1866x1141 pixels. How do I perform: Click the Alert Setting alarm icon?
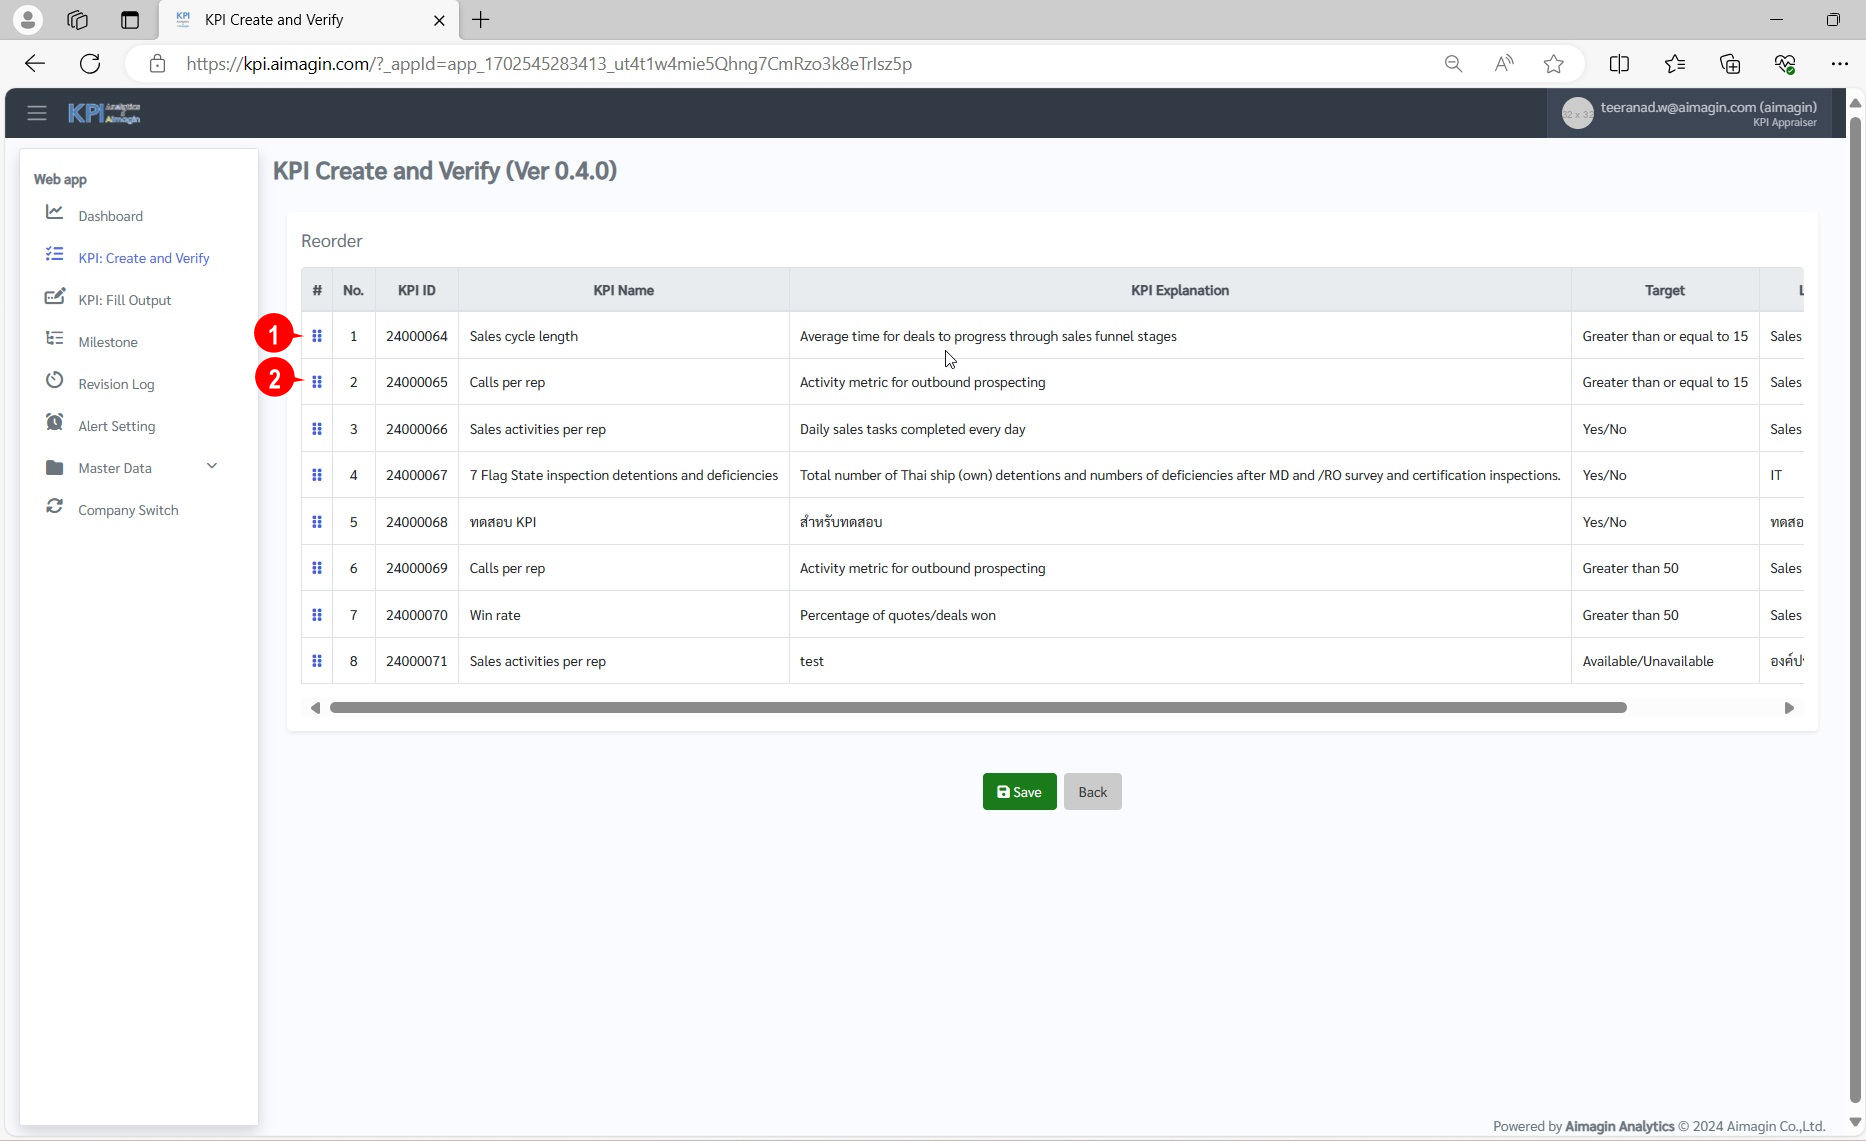coord(55,424)
